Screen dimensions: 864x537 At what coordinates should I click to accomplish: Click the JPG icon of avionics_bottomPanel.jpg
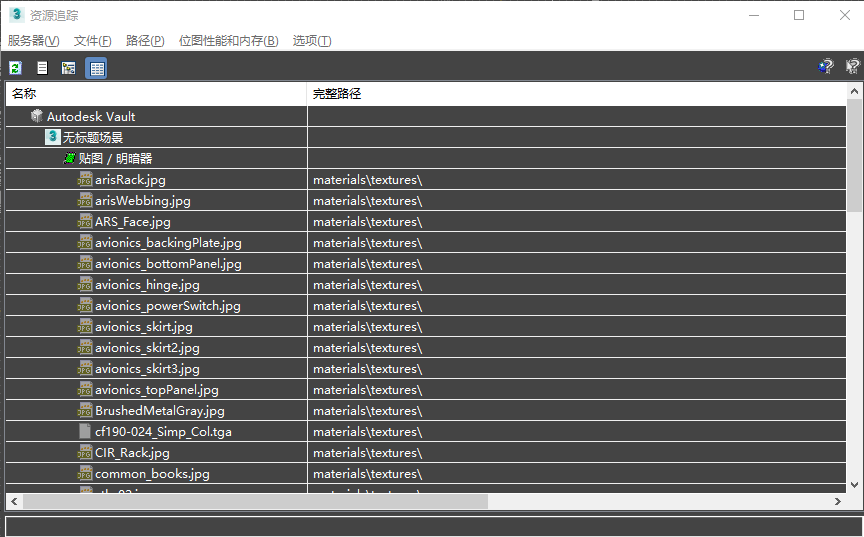point(85,263)
